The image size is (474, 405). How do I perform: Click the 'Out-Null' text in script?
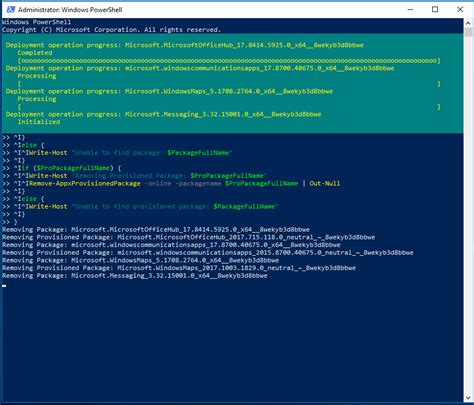point(325,183)
